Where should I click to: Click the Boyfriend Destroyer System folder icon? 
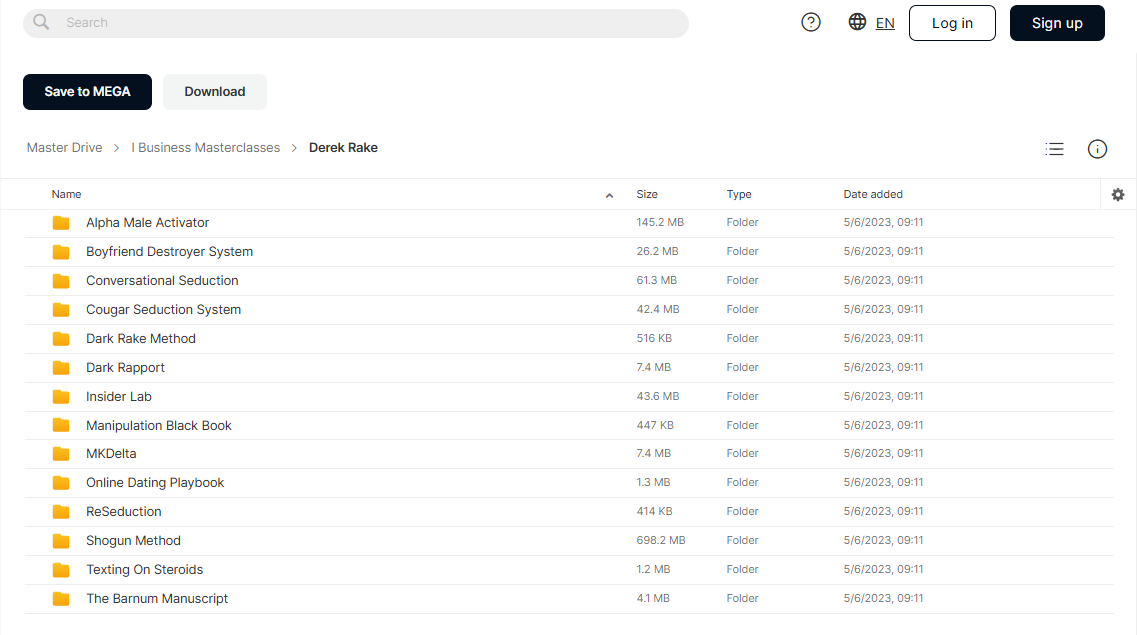click(x=61, y=252)
